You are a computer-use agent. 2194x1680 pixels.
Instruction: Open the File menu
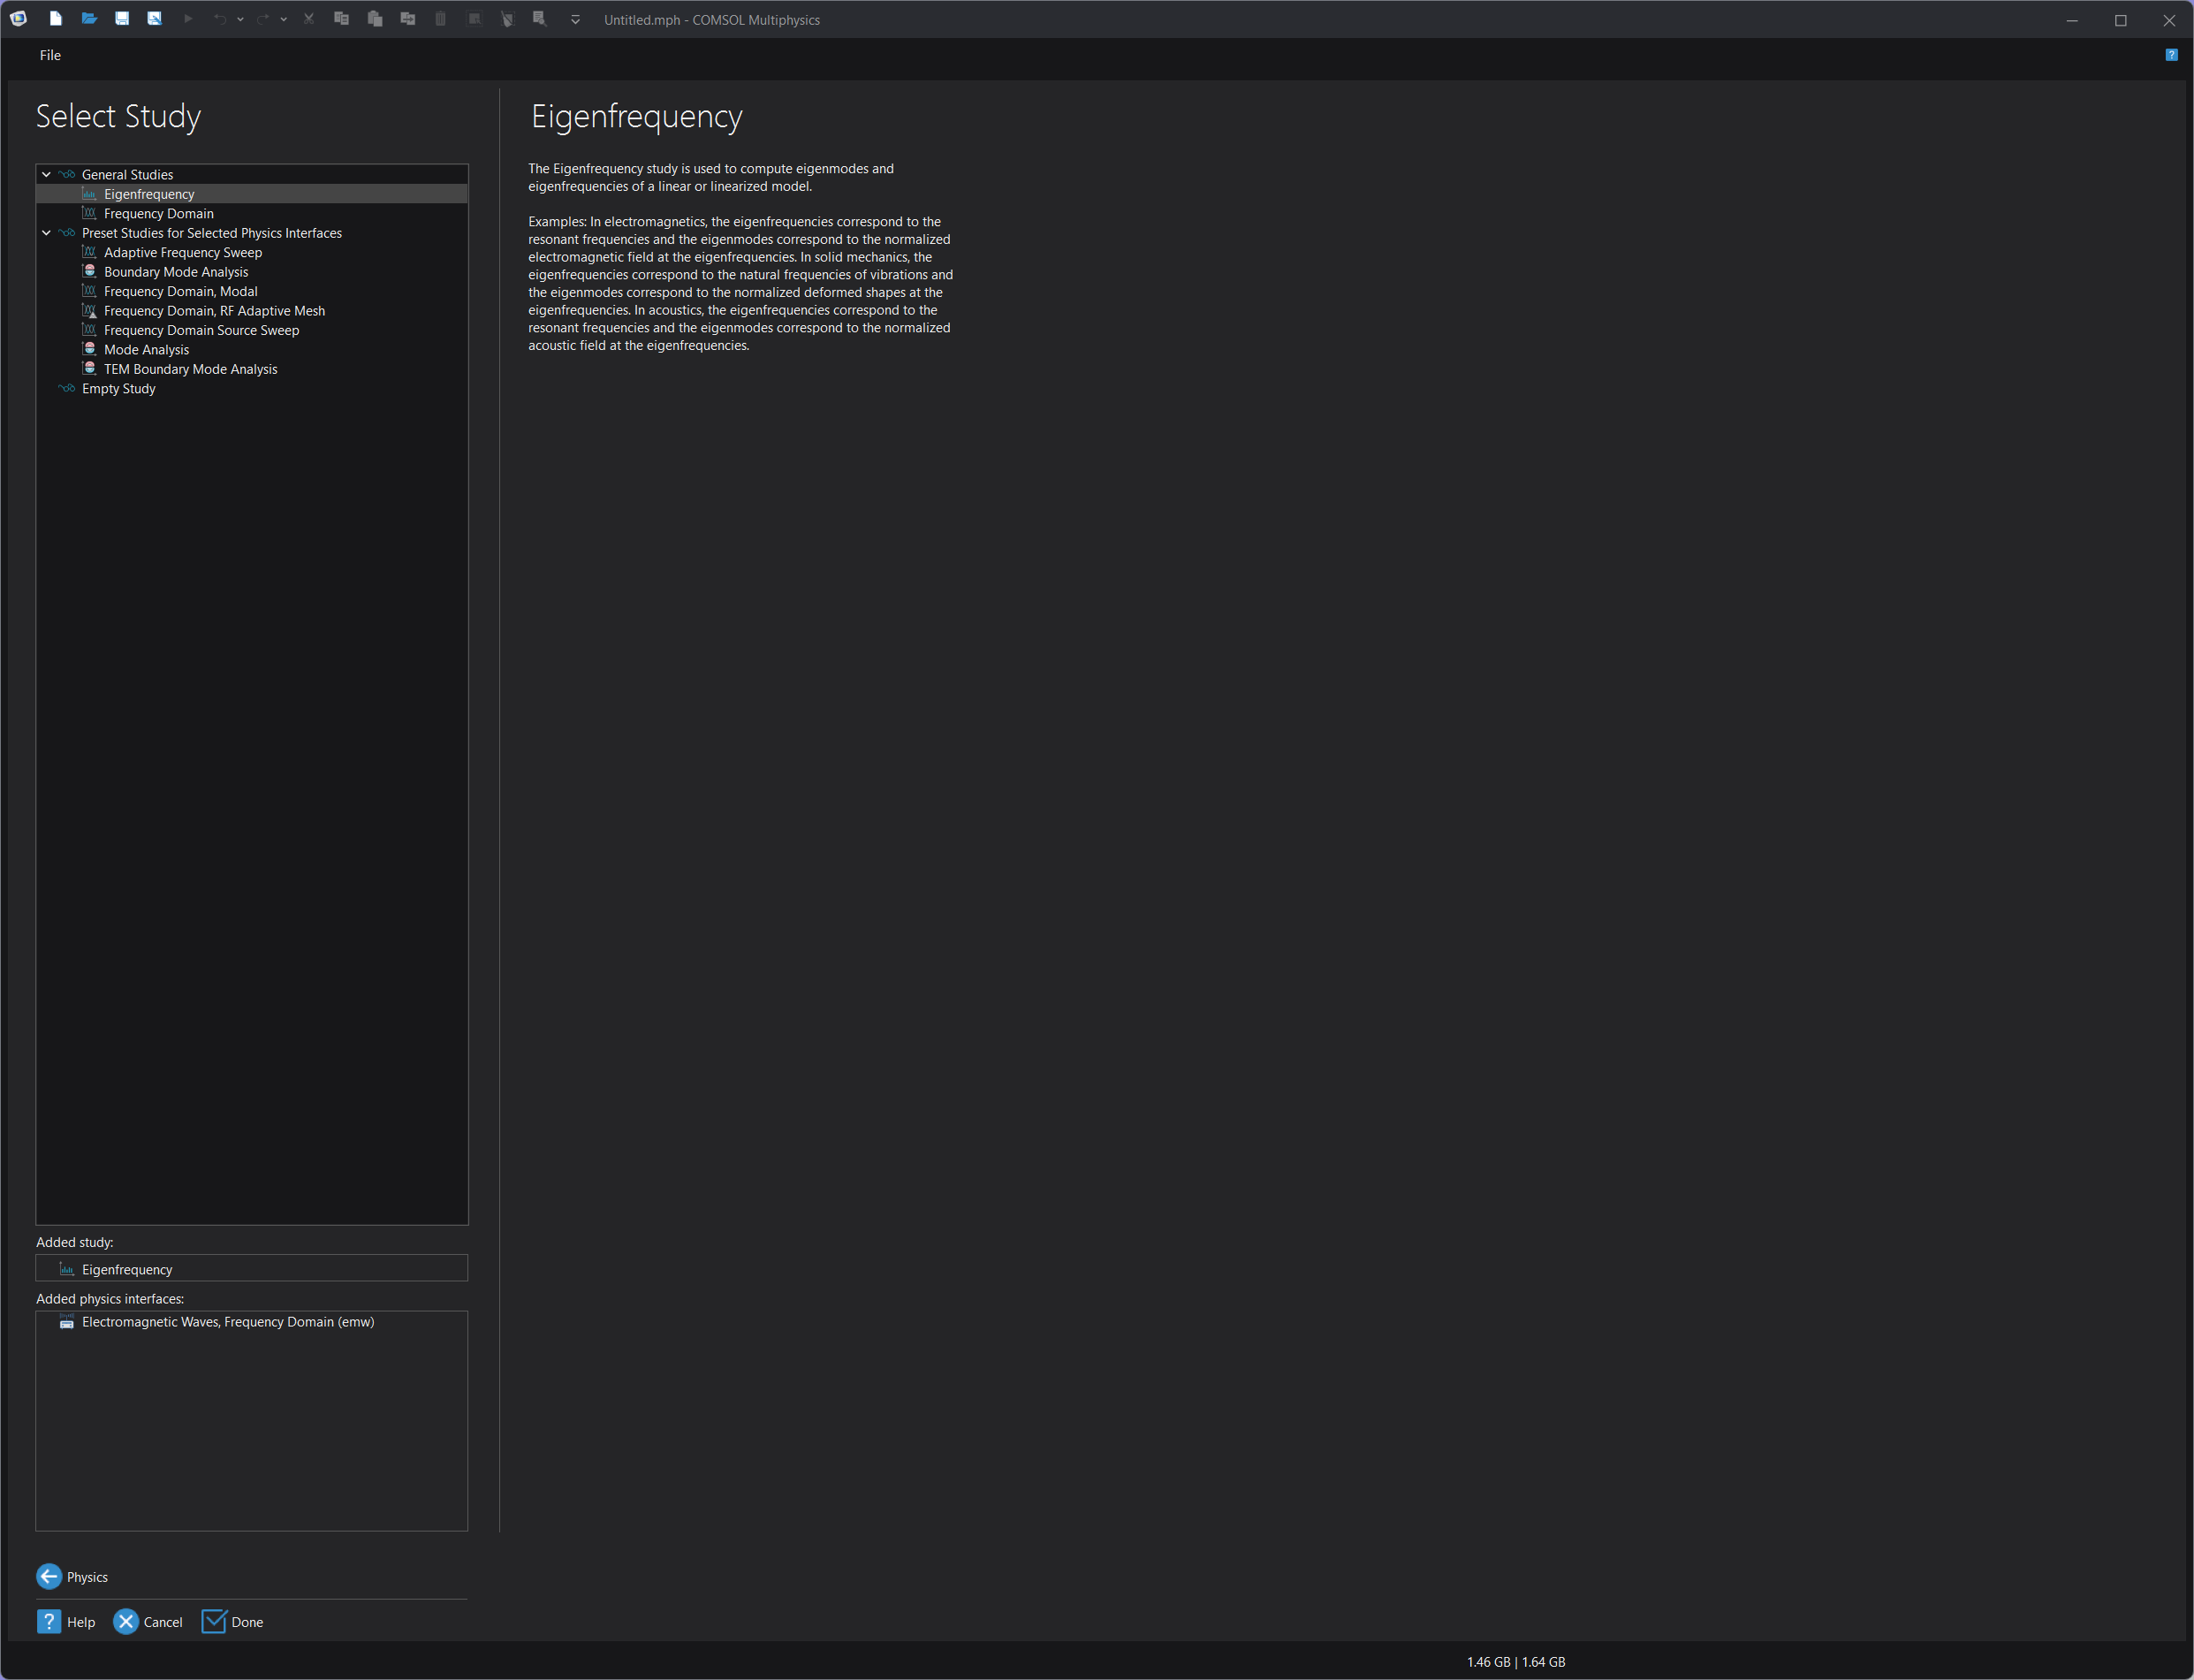pos(50,55)
